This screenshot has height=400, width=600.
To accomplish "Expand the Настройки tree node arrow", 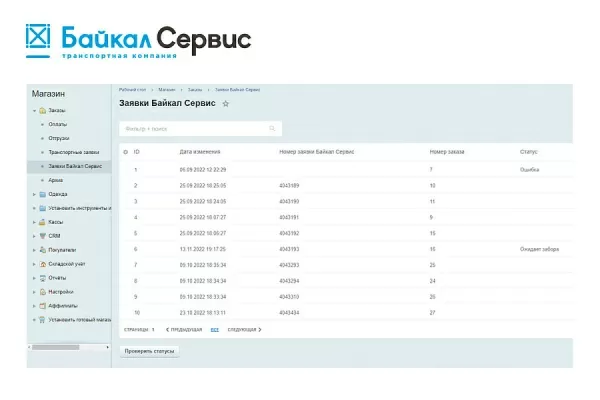I will pyautogui.click(x=34, y=292).
